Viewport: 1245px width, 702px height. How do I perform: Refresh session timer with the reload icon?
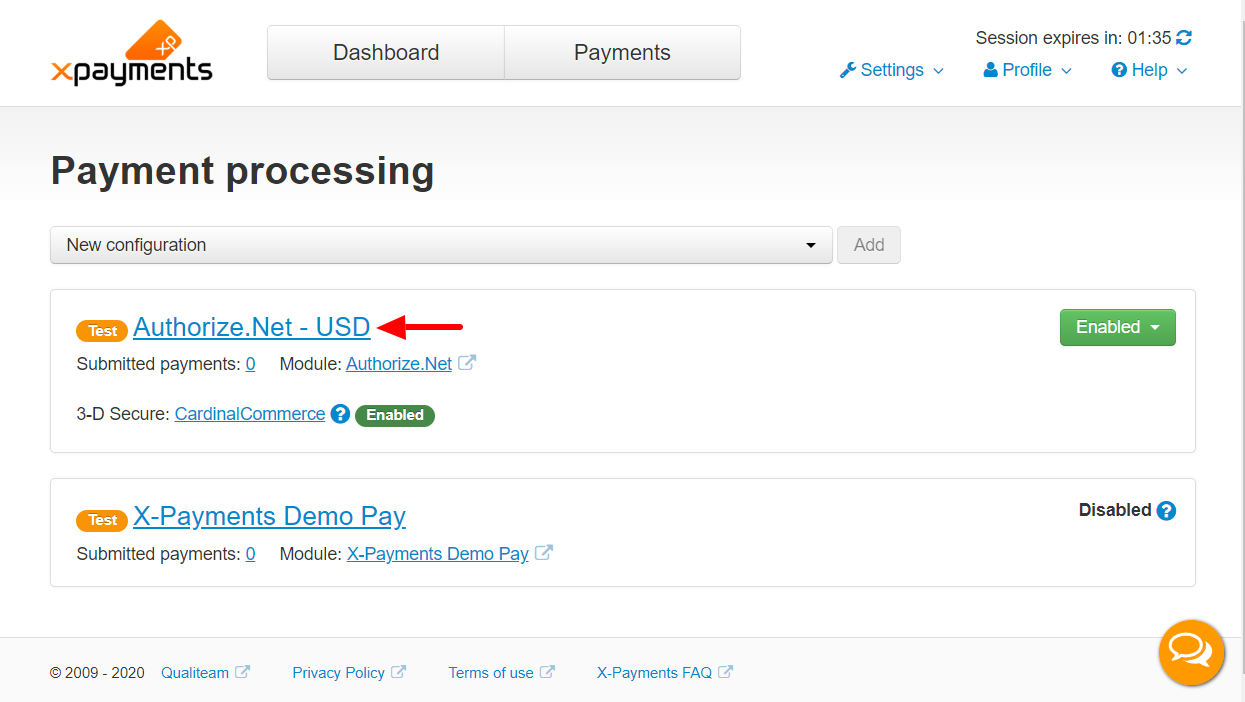[1184, 38]
